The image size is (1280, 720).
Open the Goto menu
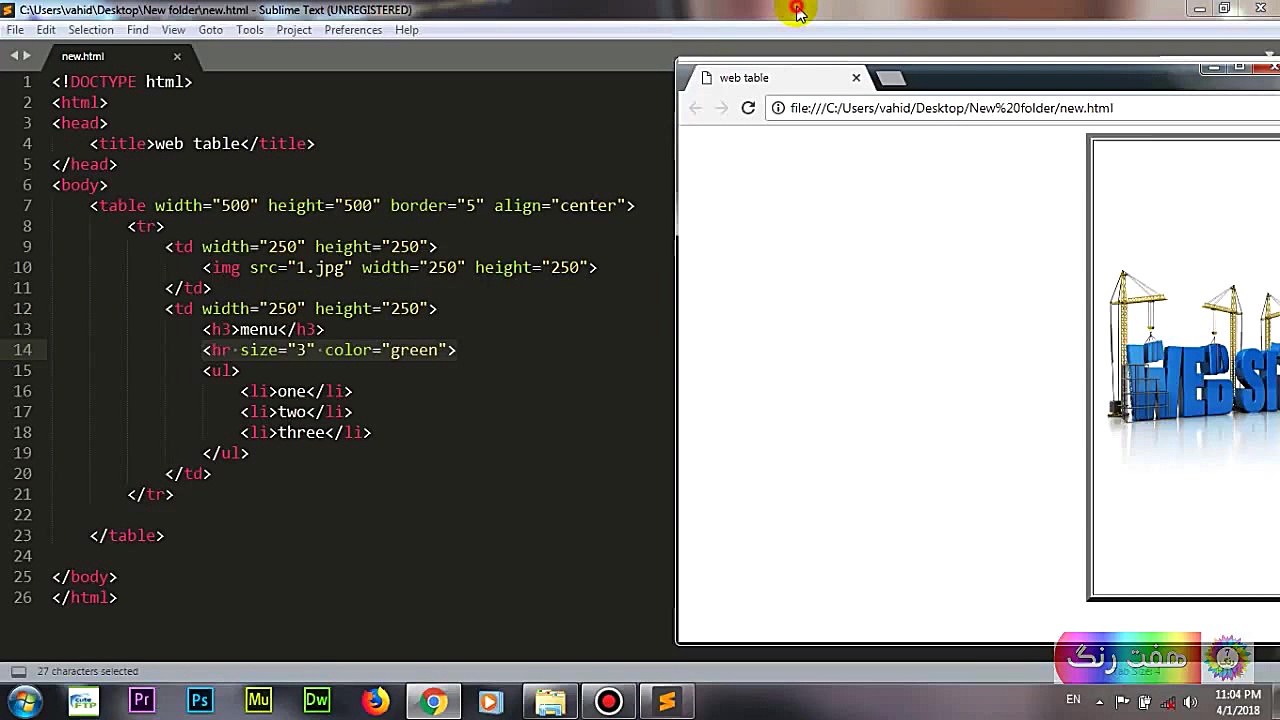[x=210, y=30]
